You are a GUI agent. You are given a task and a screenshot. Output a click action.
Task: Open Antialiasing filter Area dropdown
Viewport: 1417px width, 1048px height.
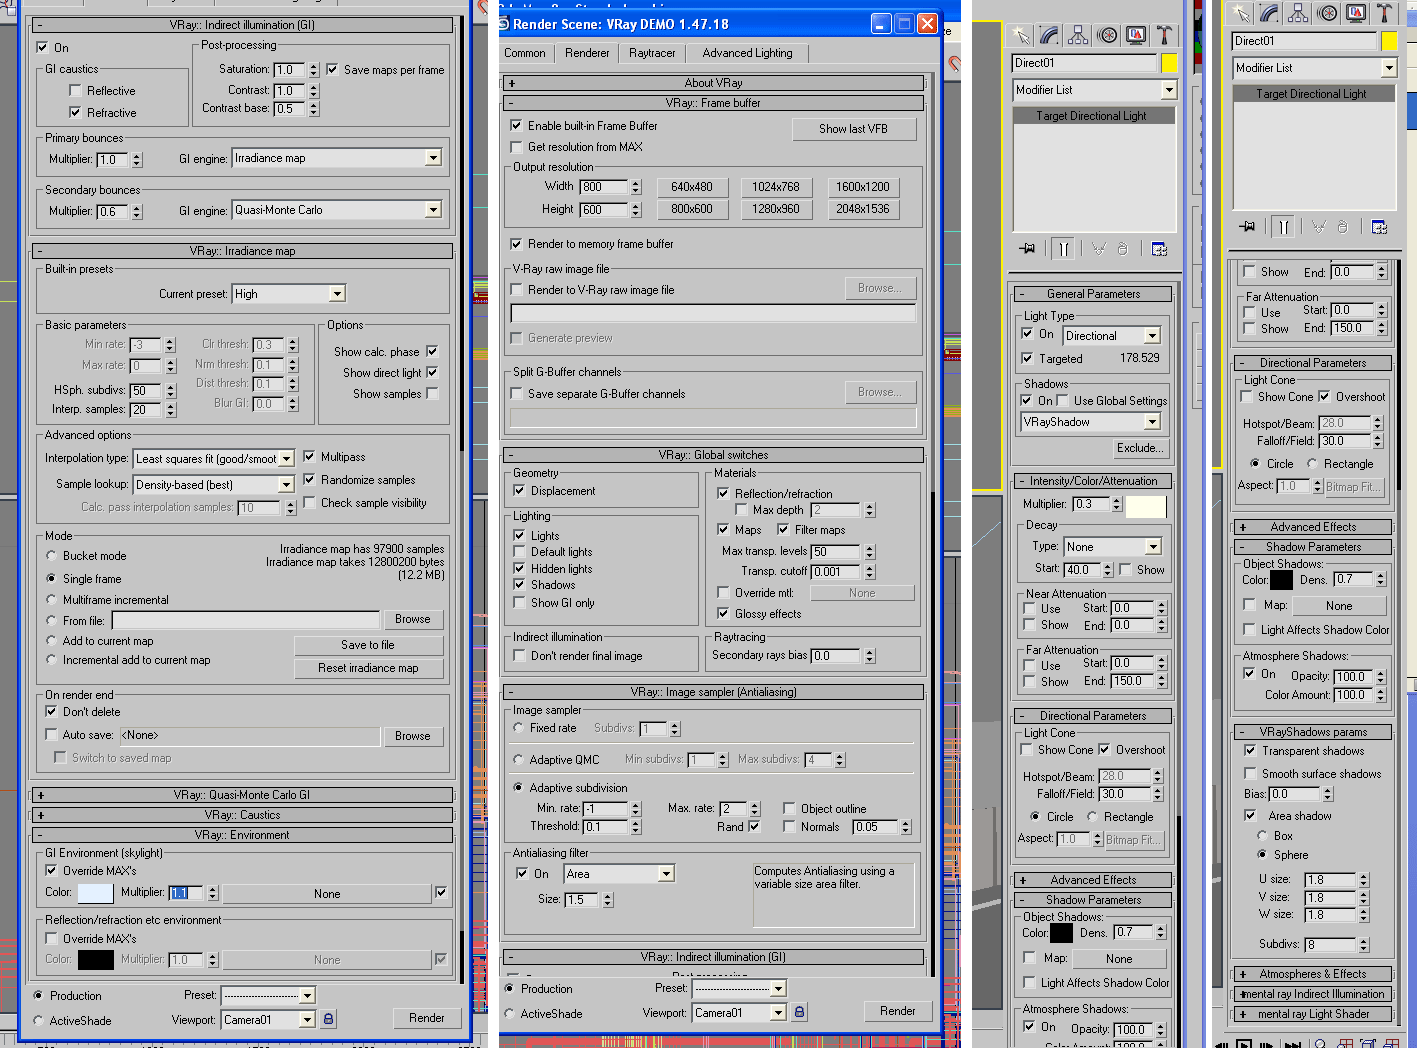(666, 874)
